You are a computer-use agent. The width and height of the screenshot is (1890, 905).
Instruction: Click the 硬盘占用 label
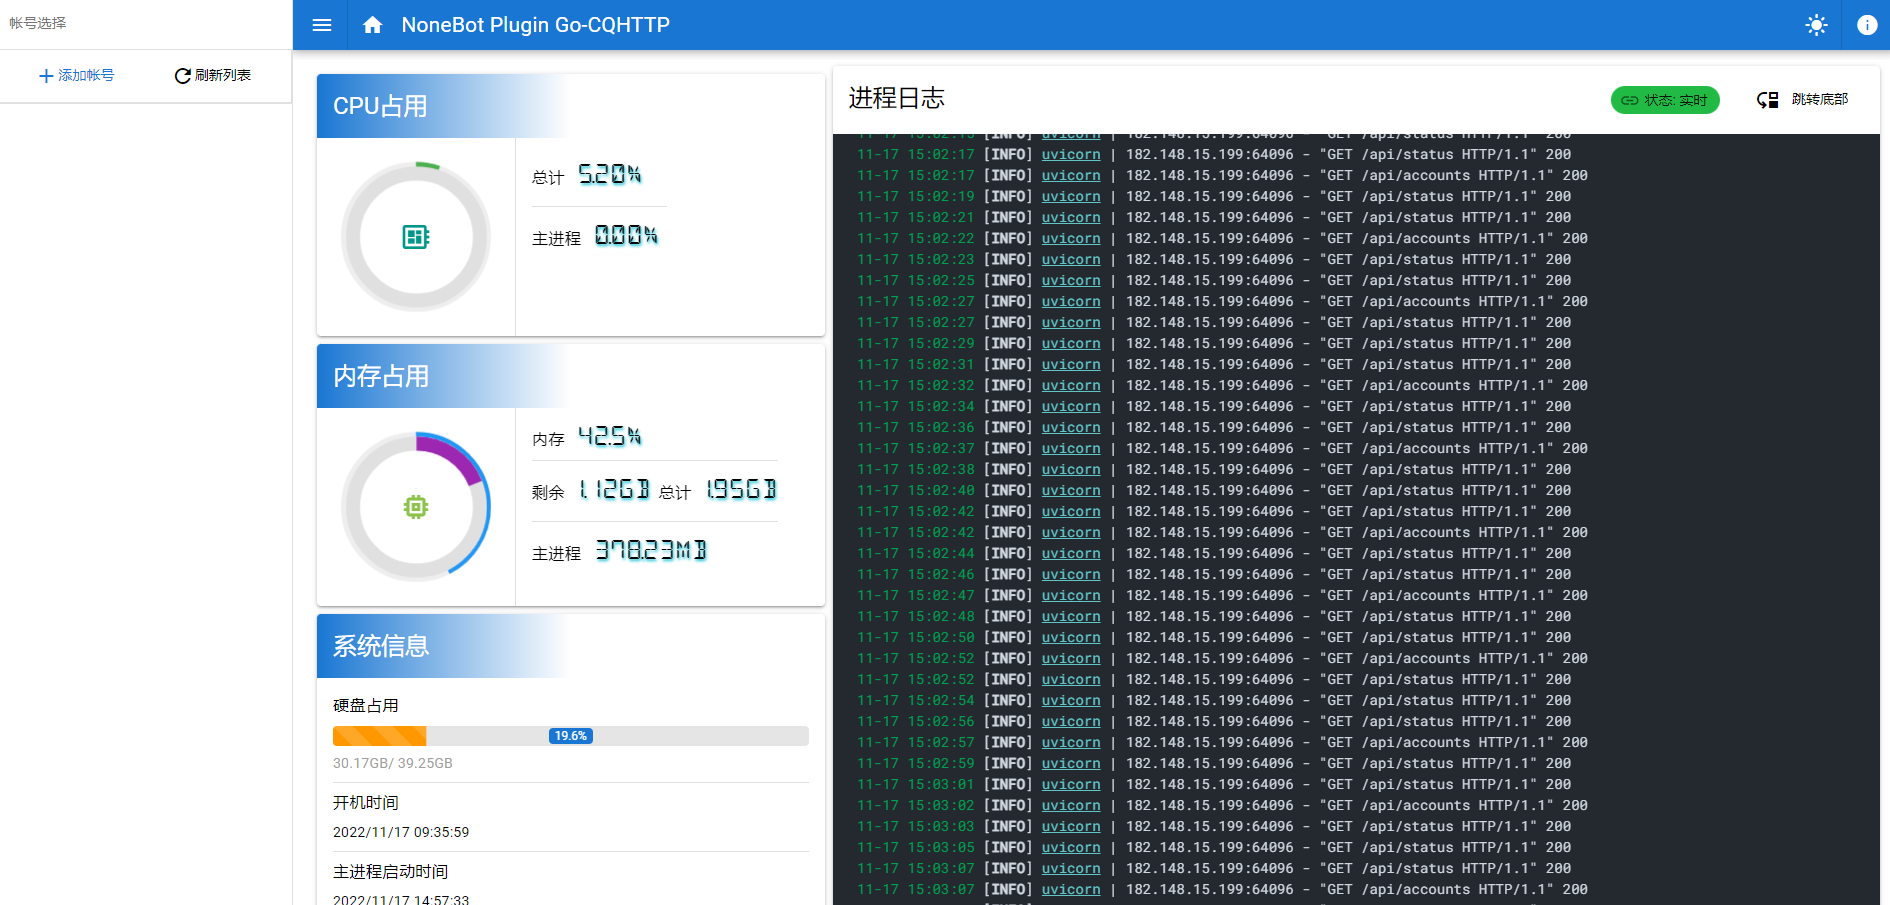point(366,705)
